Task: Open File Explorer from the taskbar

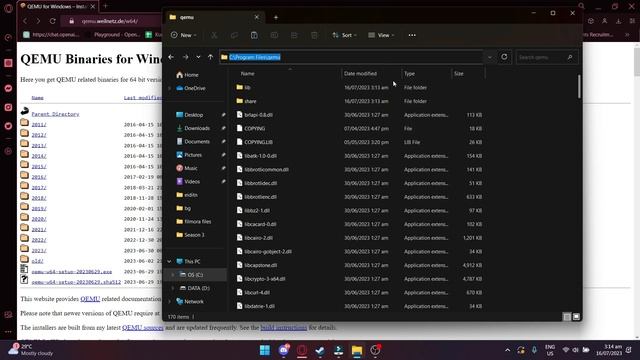Action: (x=357, y=350)
